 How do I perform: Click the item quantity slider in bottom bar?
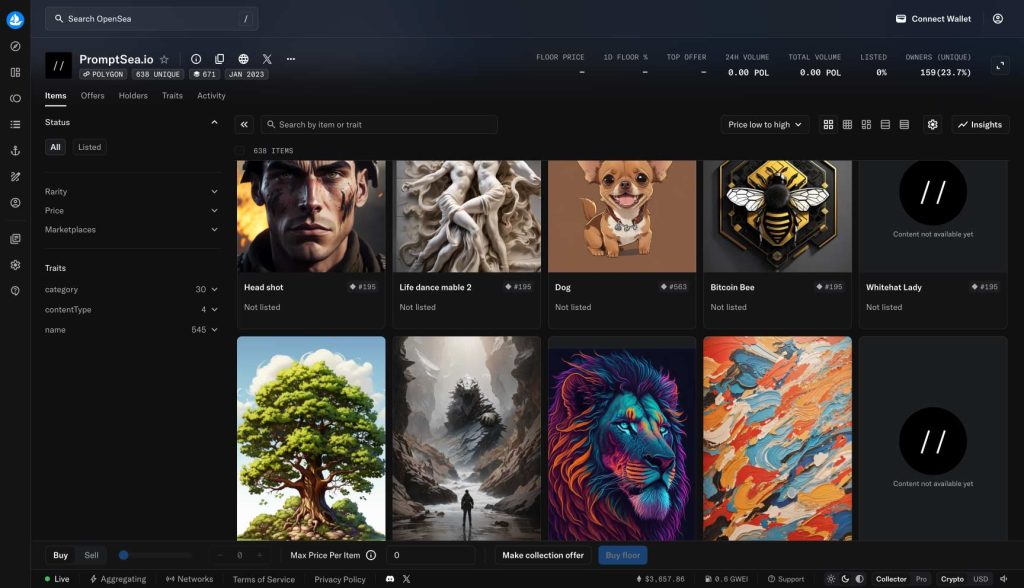[x=155, y=555]
